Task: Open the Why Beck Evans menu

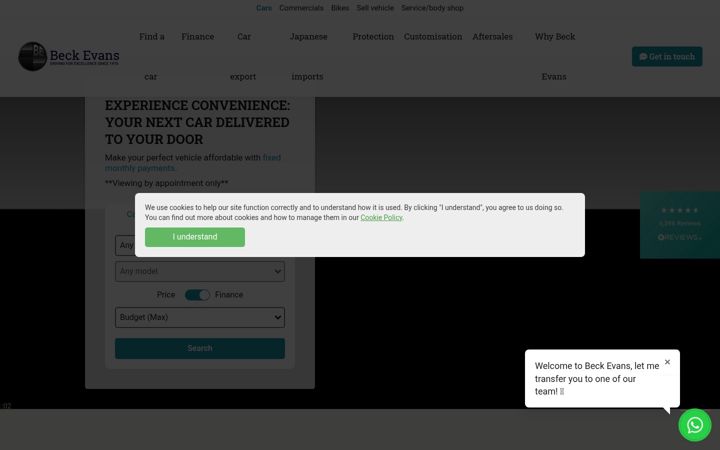Action: (x=555, y=56)
